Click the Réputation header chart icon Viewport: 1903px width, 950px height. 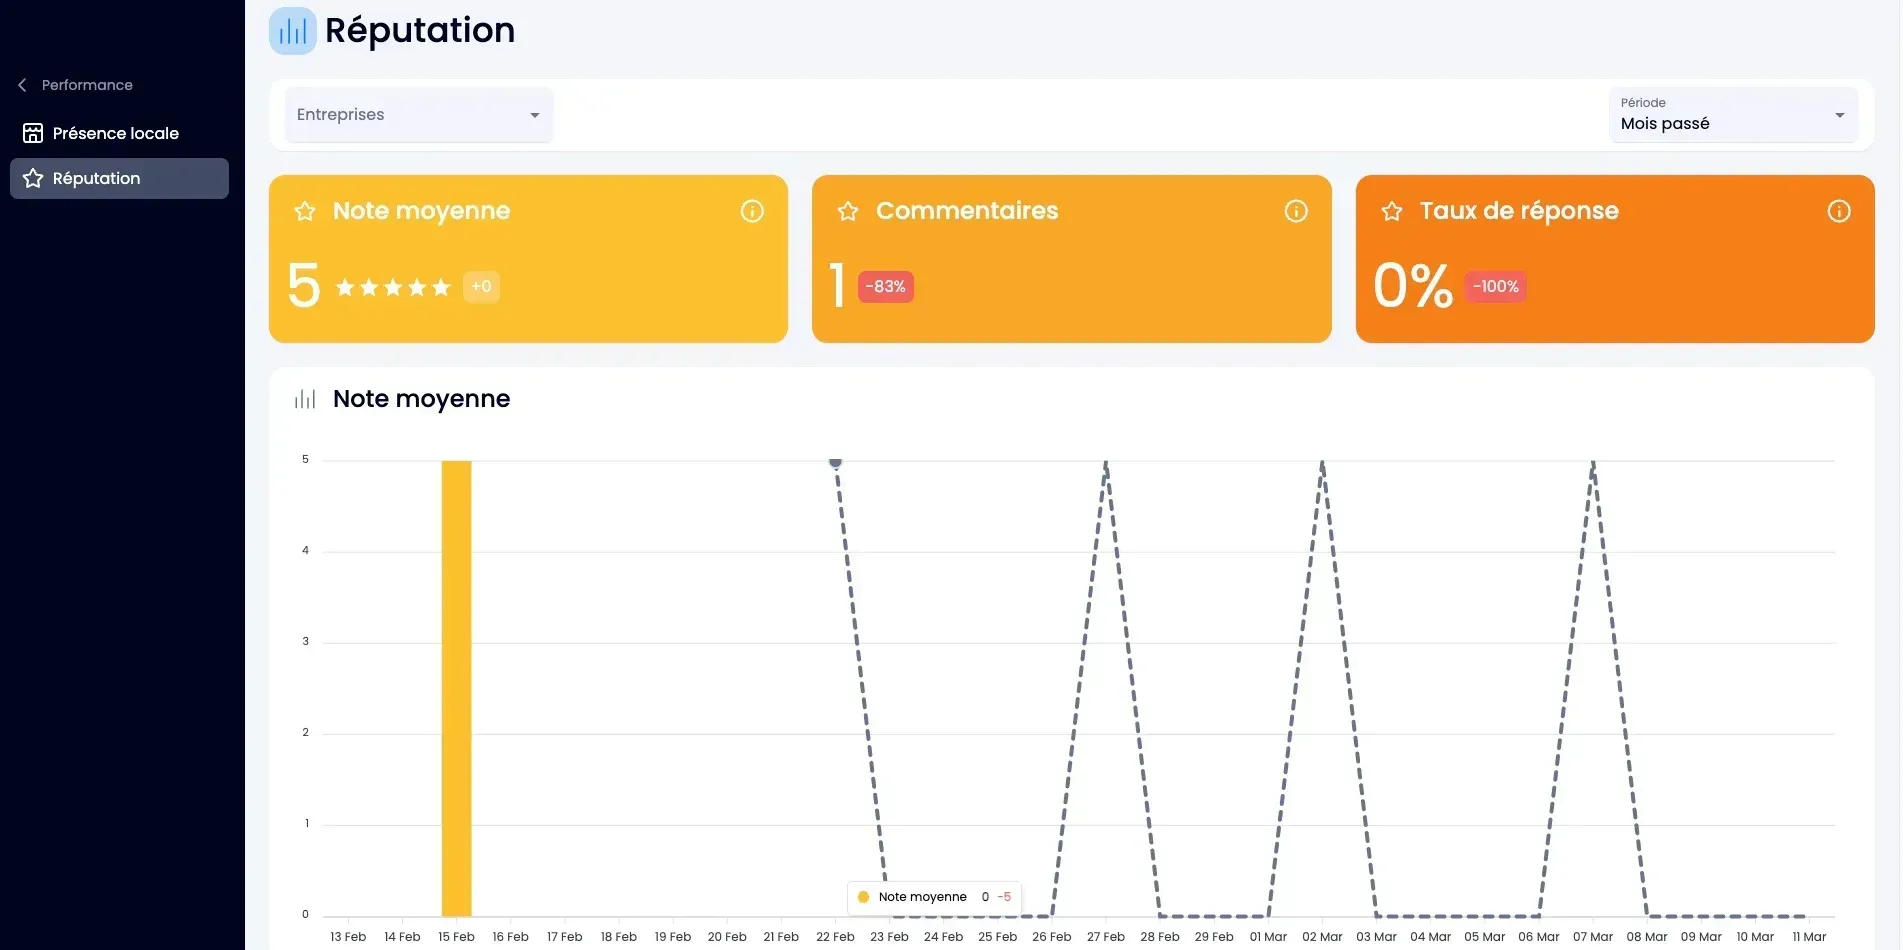coord(293,31)
